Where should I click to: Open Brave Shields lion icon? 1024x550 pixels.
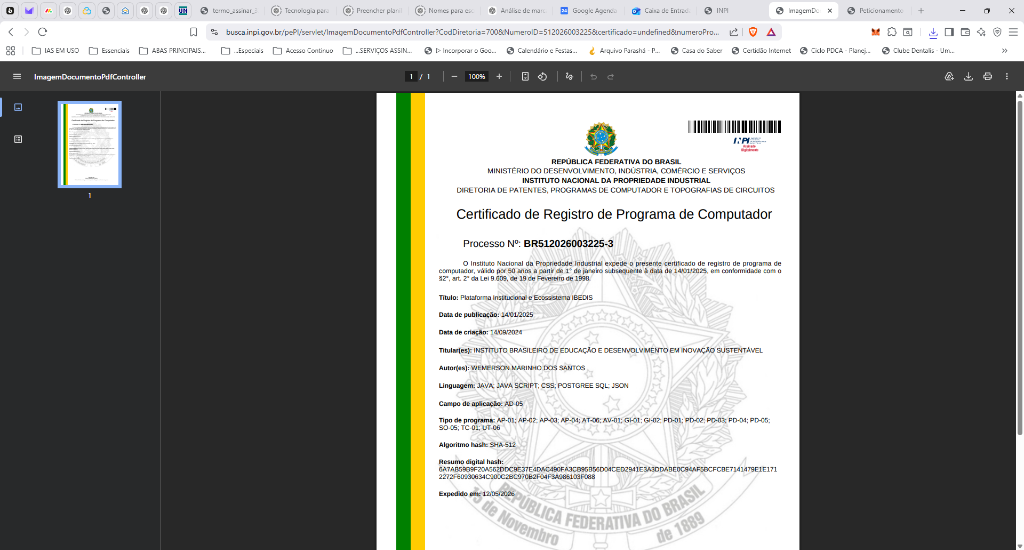753,31
